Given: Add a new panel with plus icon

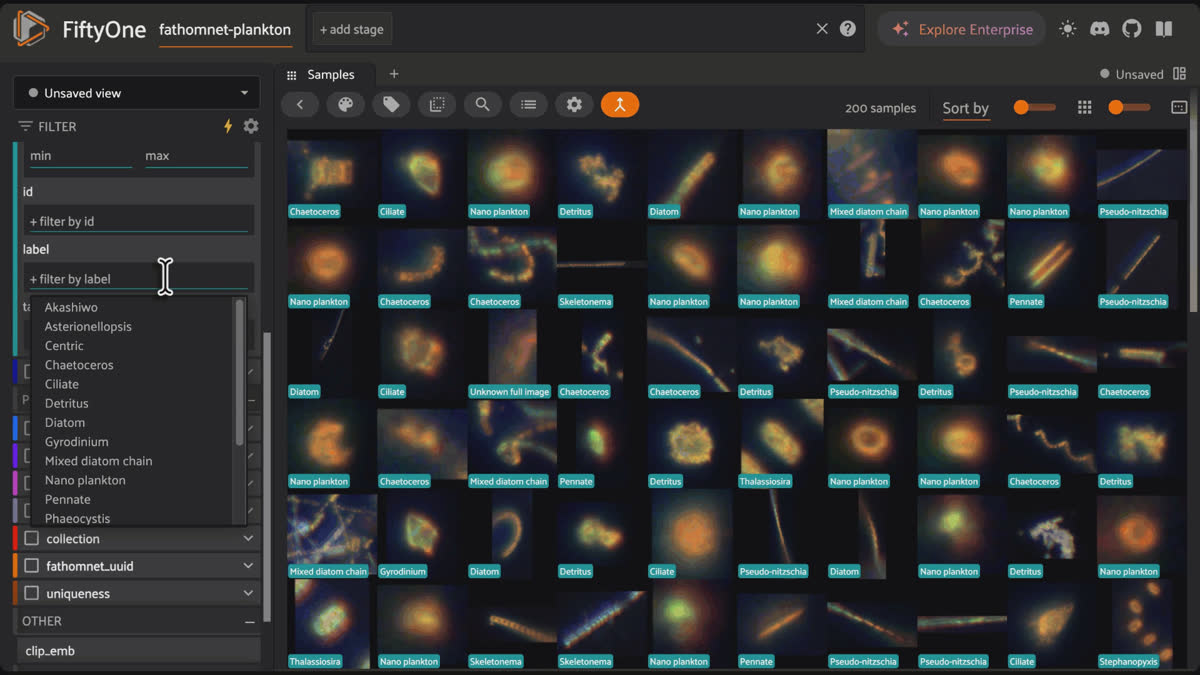Looking at the screenshot, I should [x=394, y=74].
